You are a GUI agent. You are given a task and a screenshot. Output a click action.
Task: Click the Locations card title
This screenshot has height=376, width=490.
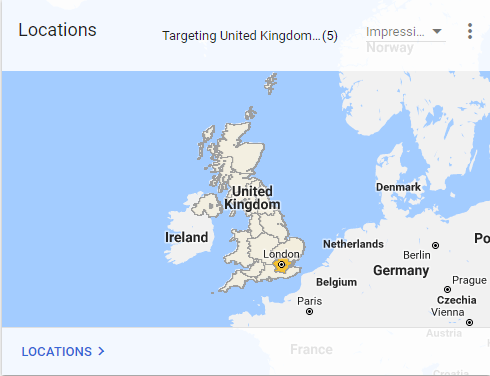pyautogui.click(x=57, y=30)
